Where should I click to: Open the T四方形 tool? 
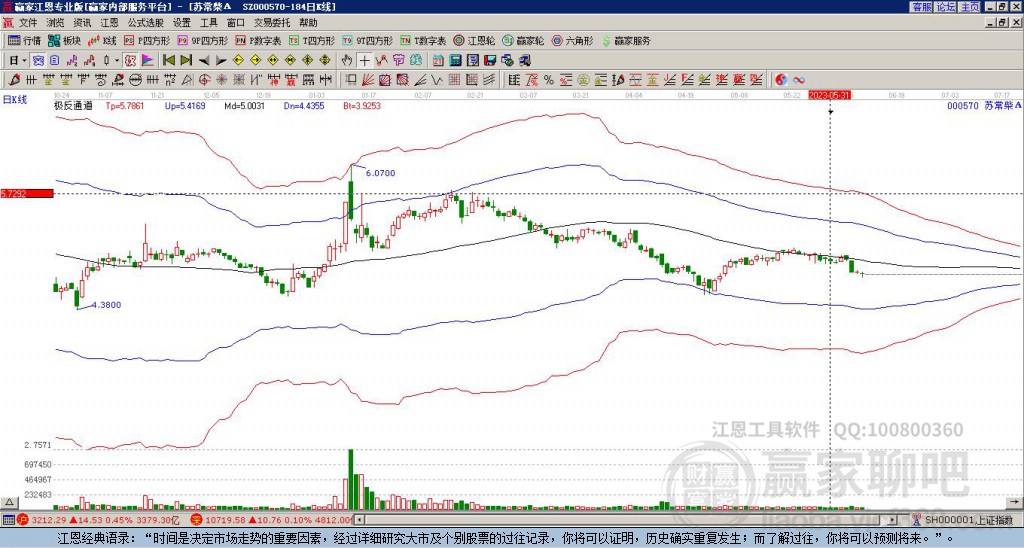tap(312, 40)
